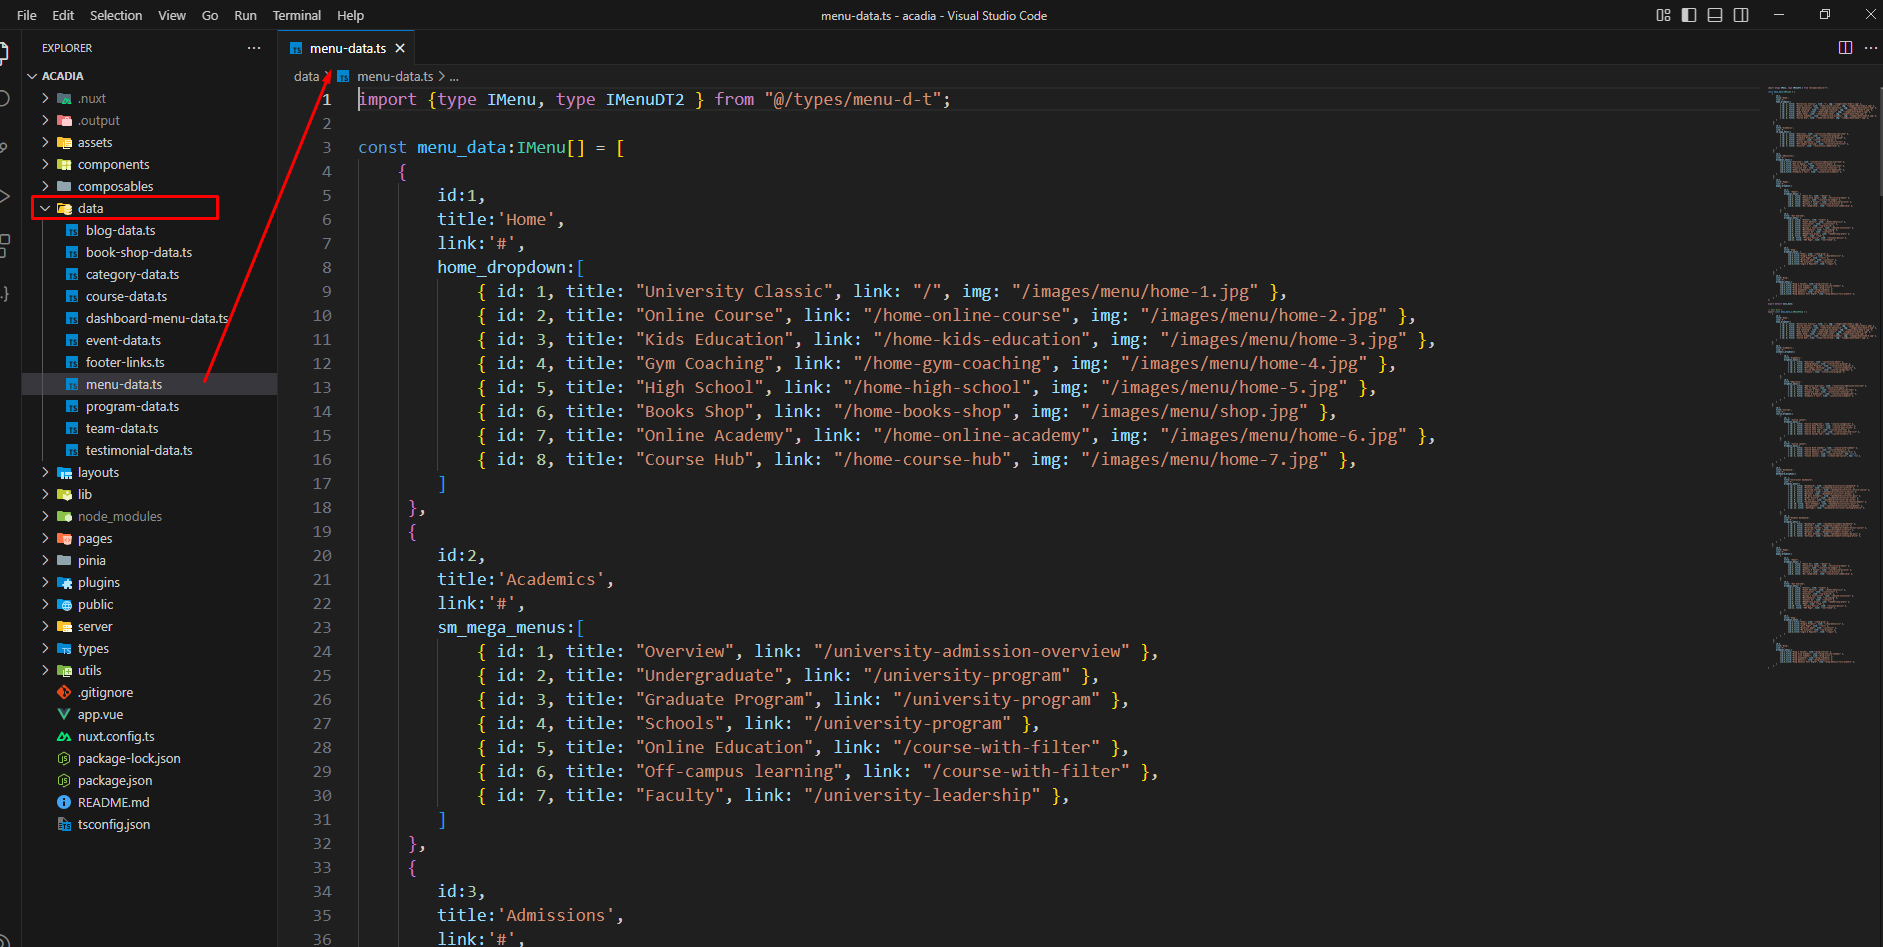Expand the assets folder
The height and width of the screenshot is (947, 1883).
(x=150, y=142)
